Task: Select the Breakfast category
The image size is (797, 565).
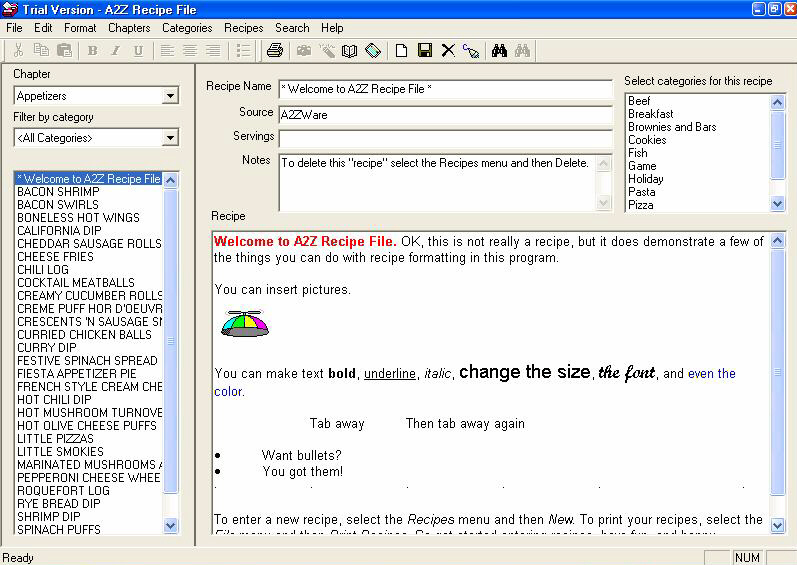Action: (651, 114)
